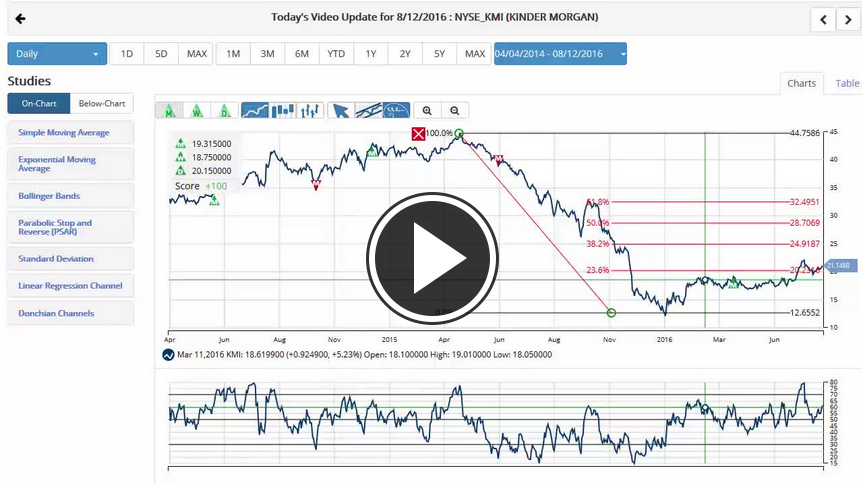
Task: Switch to the On-Chart studies tab
Action: click(39, 103)
